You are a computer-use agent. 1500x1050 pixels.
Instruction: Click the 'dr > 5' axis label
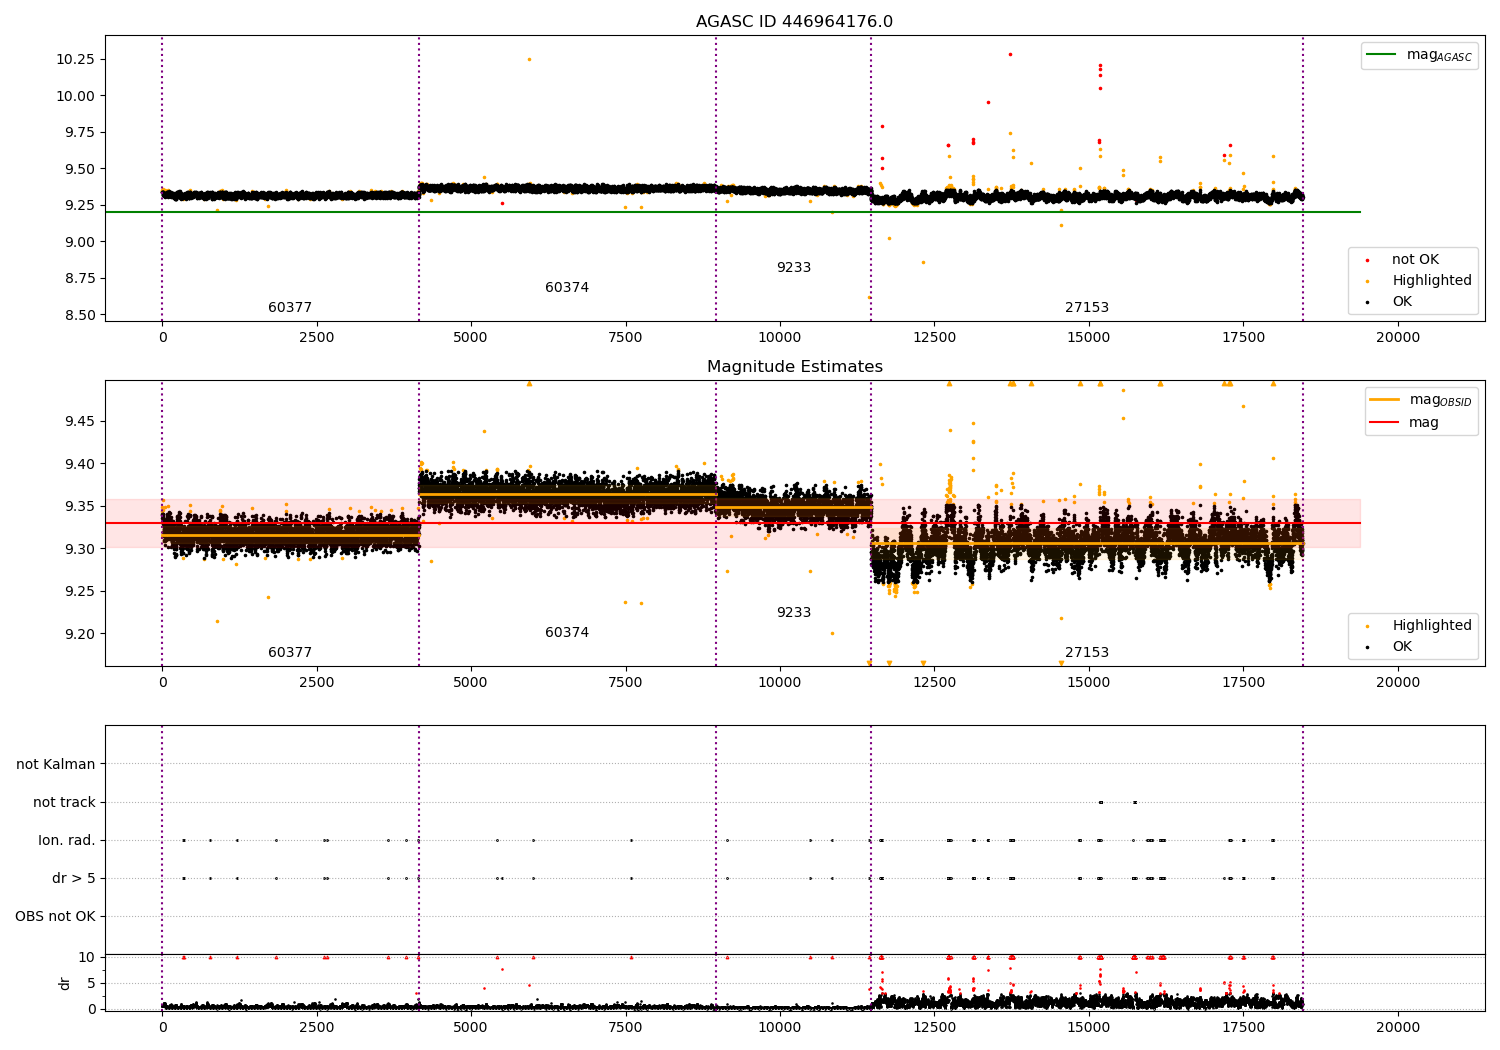(74, 879)
